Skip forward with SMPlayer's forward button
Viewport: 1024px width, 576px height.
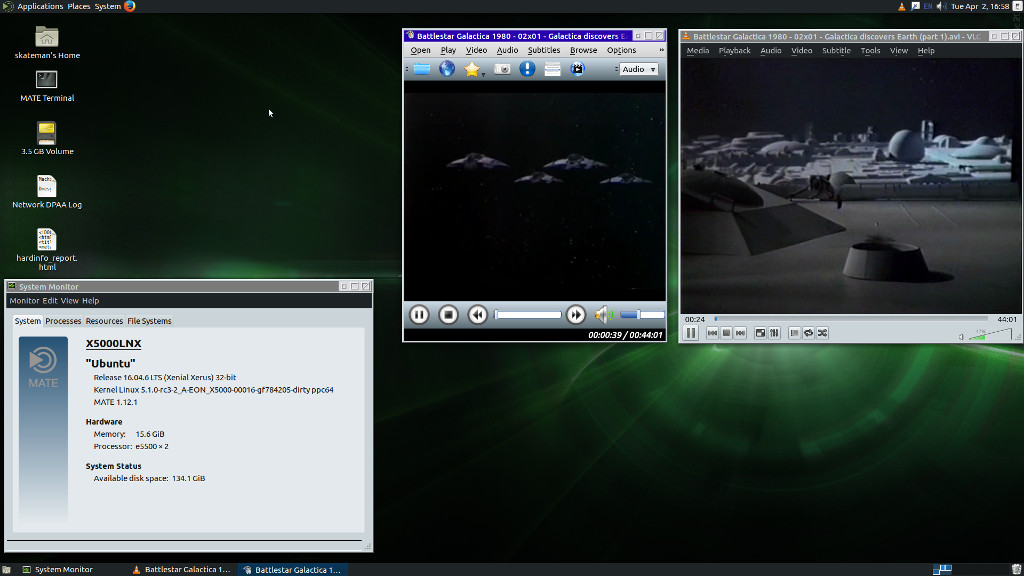point(575,315)
